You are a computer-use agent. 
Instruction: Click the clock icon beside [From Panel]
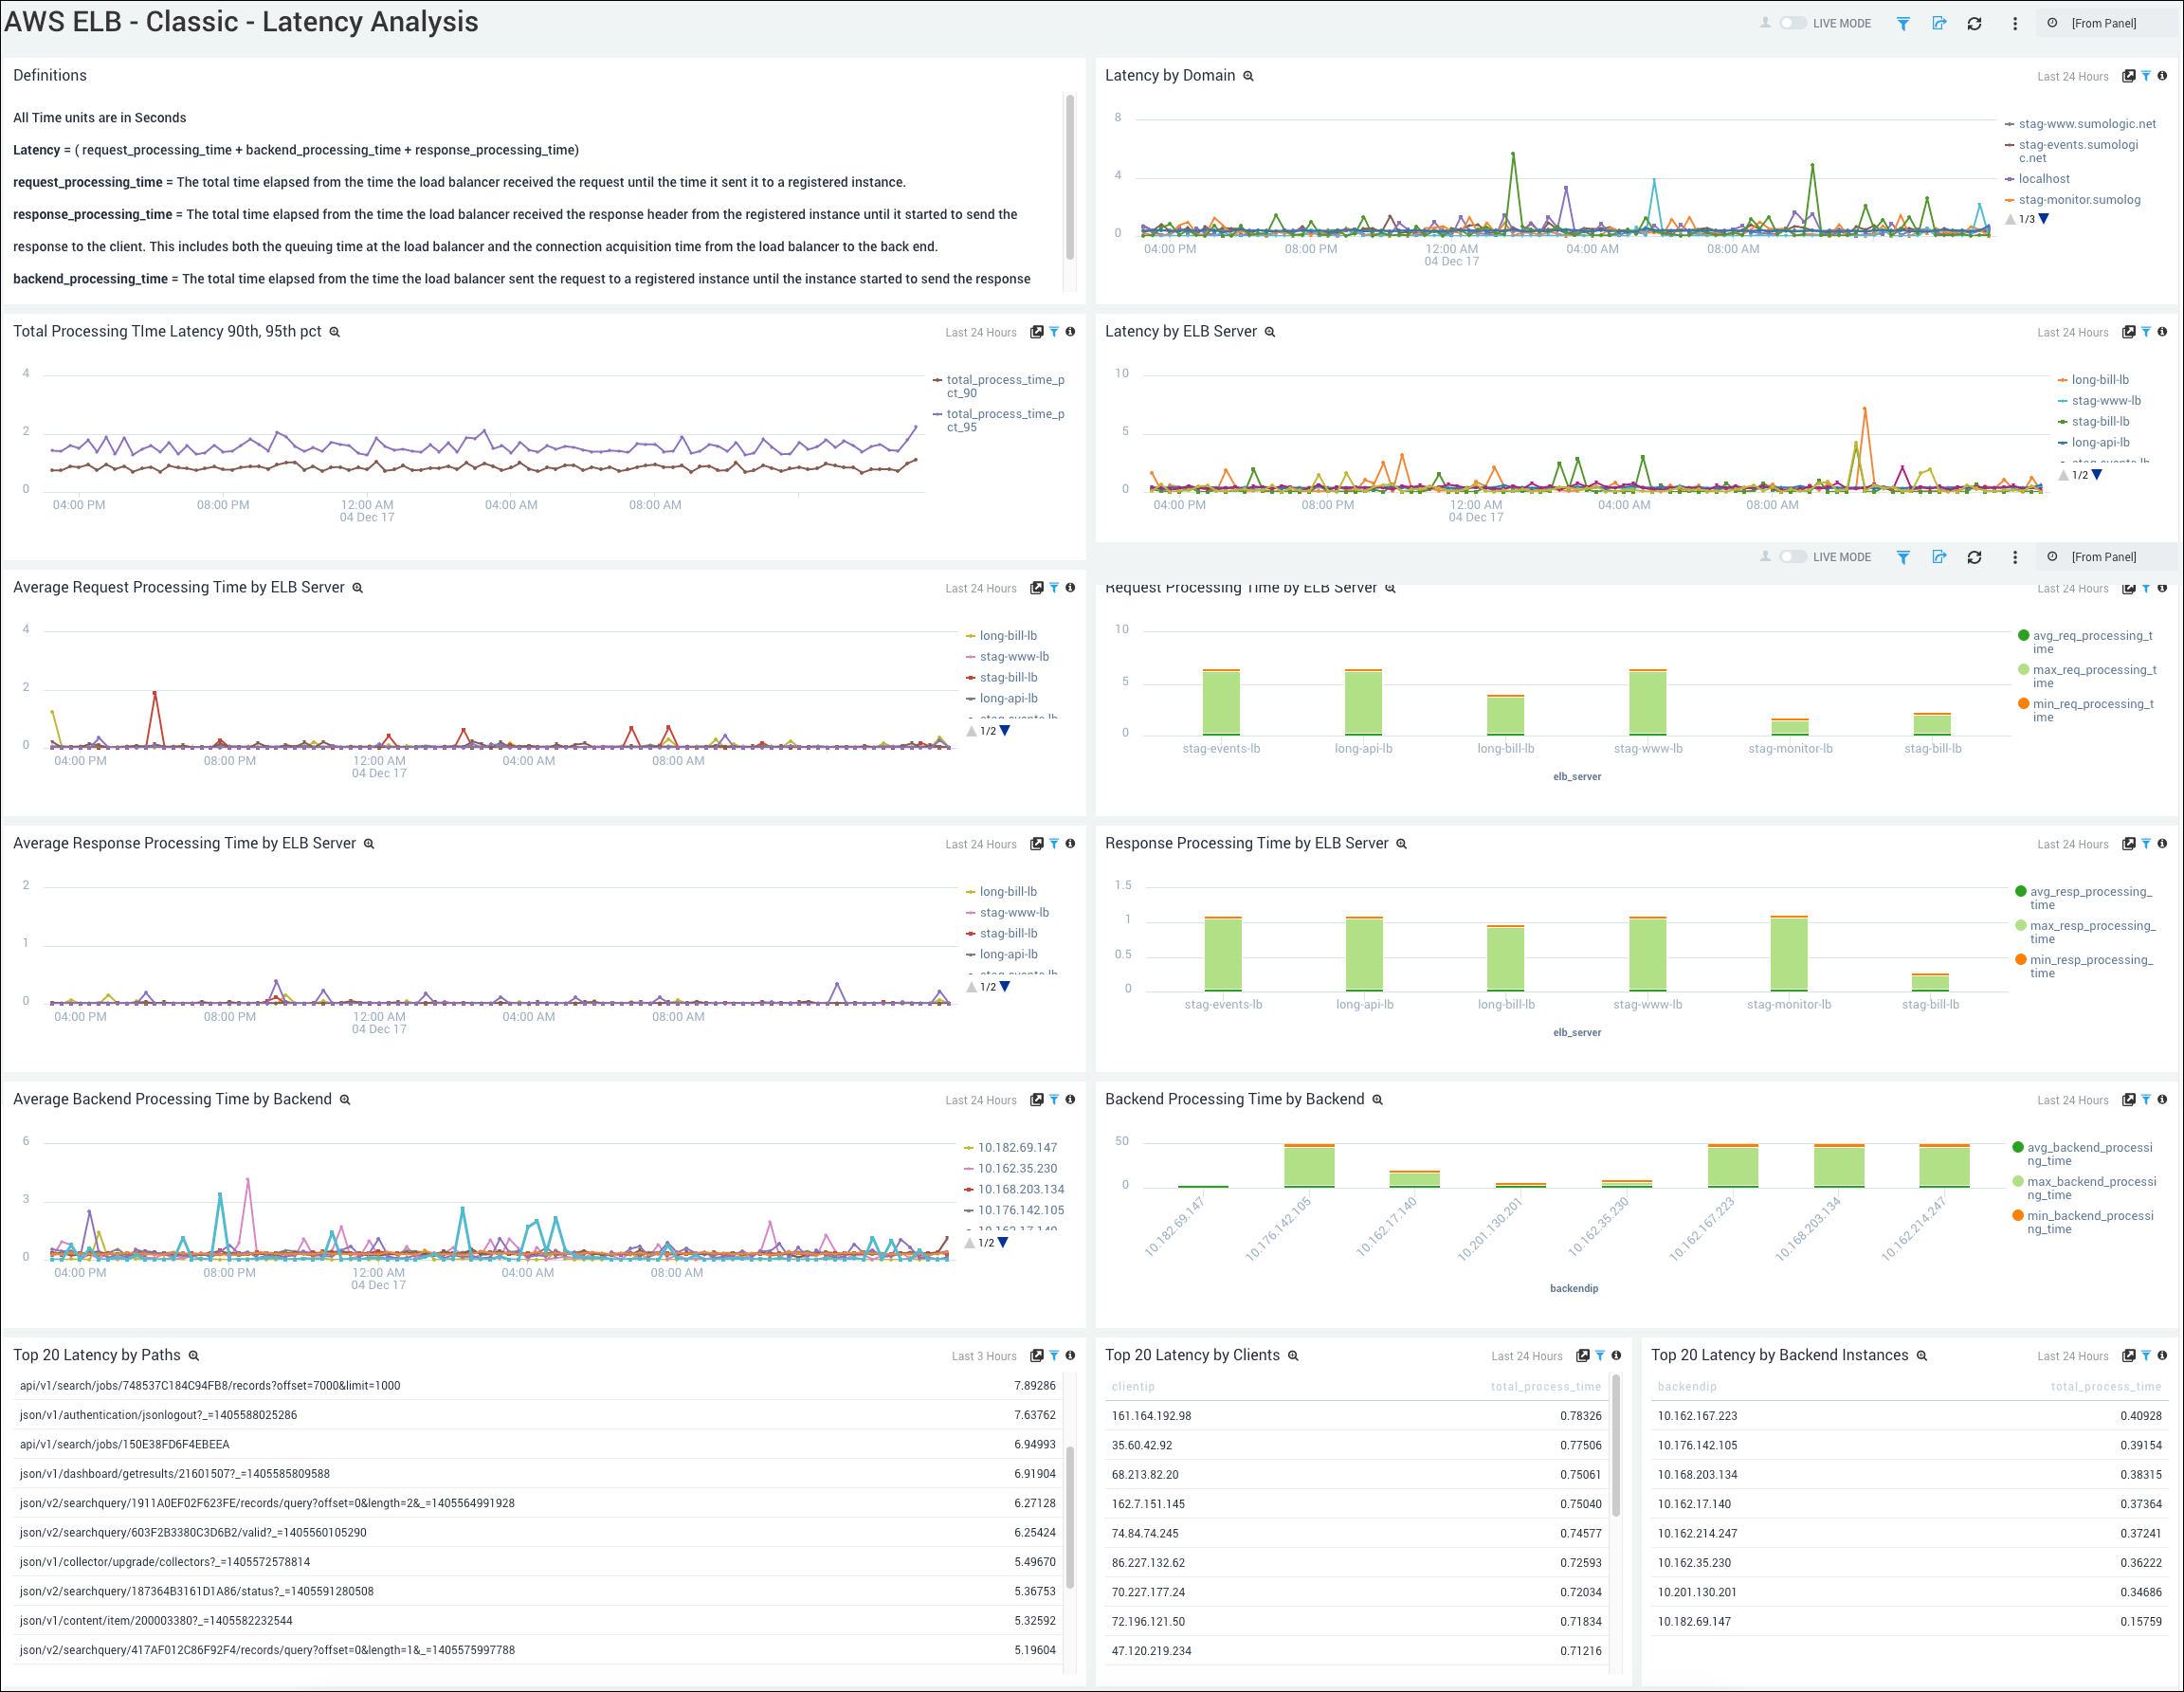[x=2051, y=22]
